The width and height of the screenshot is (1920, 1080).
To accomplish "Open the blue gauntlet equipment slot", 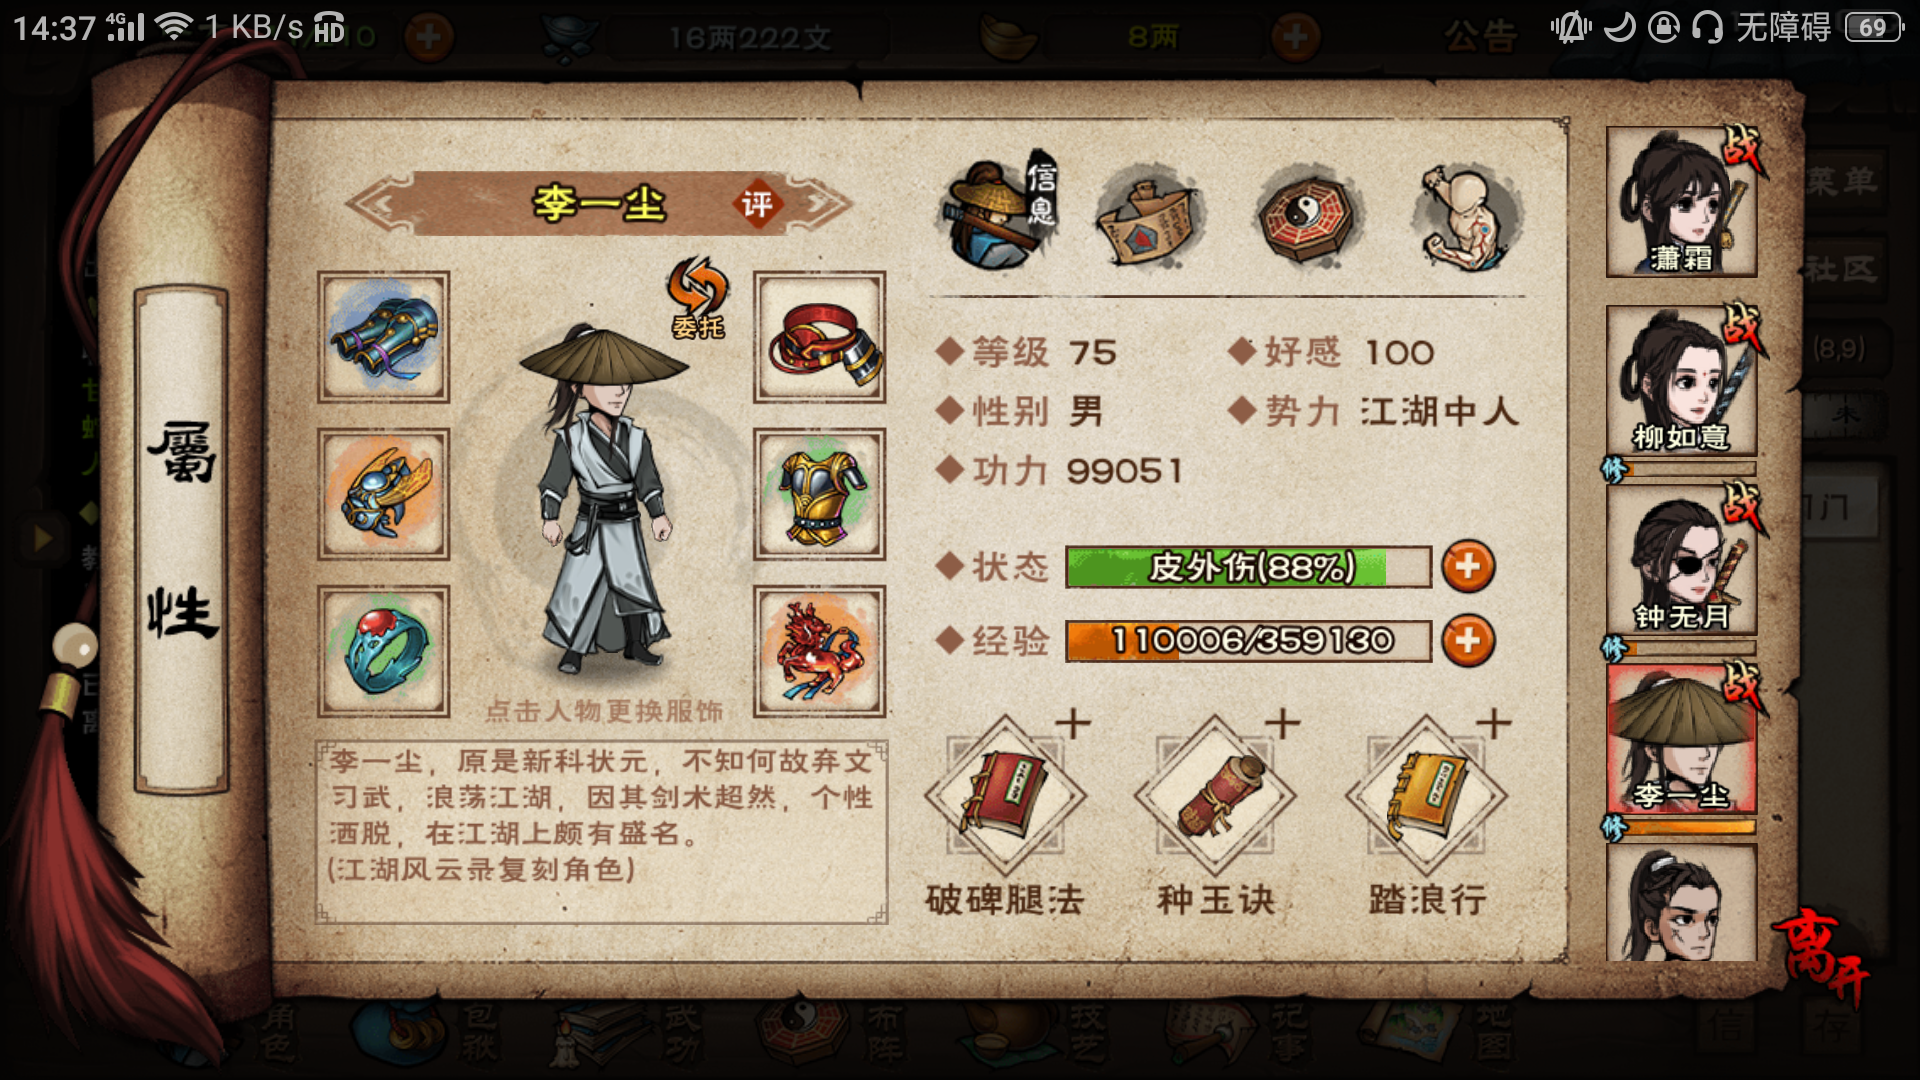I will pyautogui.click(x=384, y=337).
